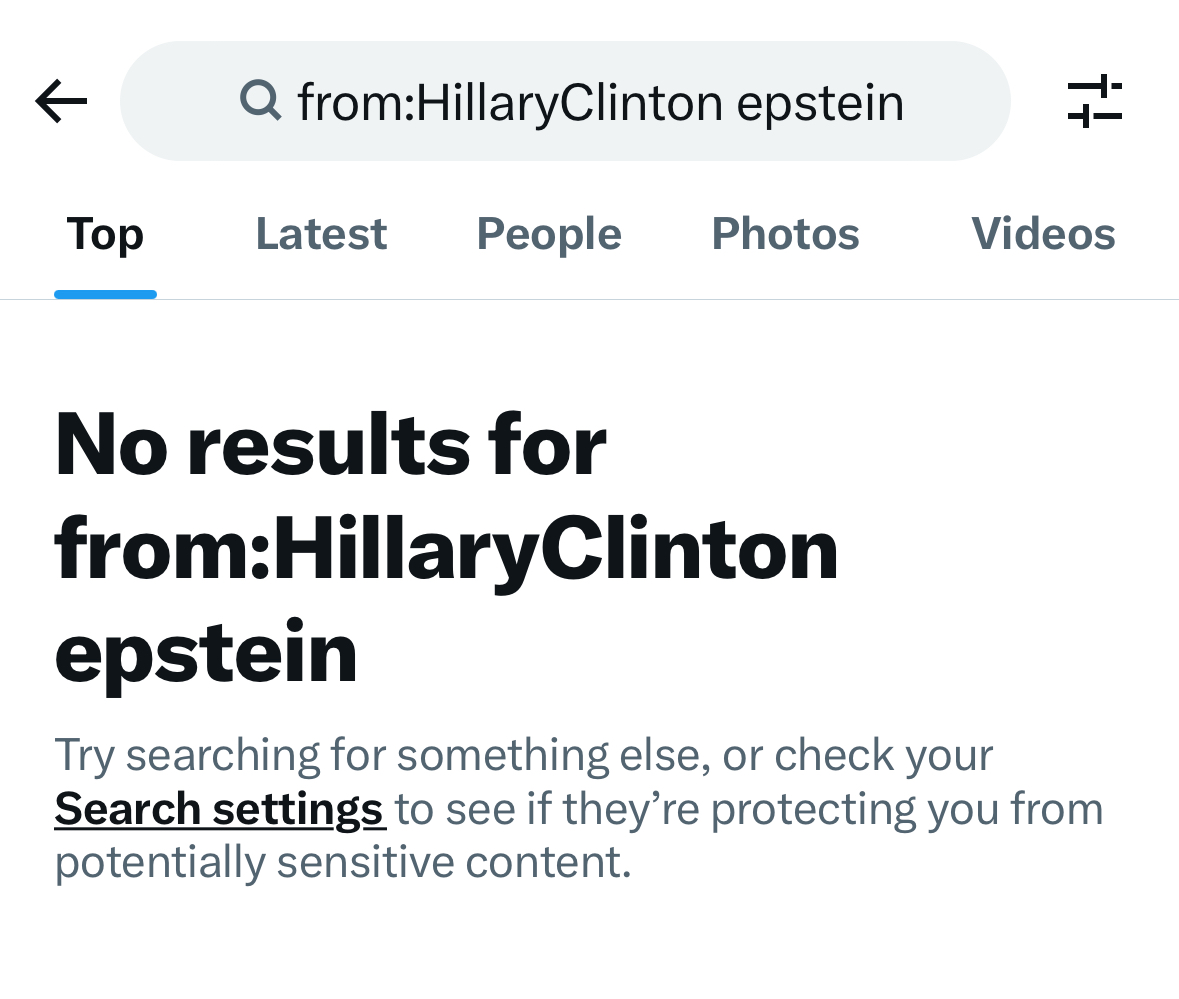The width and height of the screenshot is (1179, 999).
Task: Click the 'No results for' heading line
Action: coord(330,445)
